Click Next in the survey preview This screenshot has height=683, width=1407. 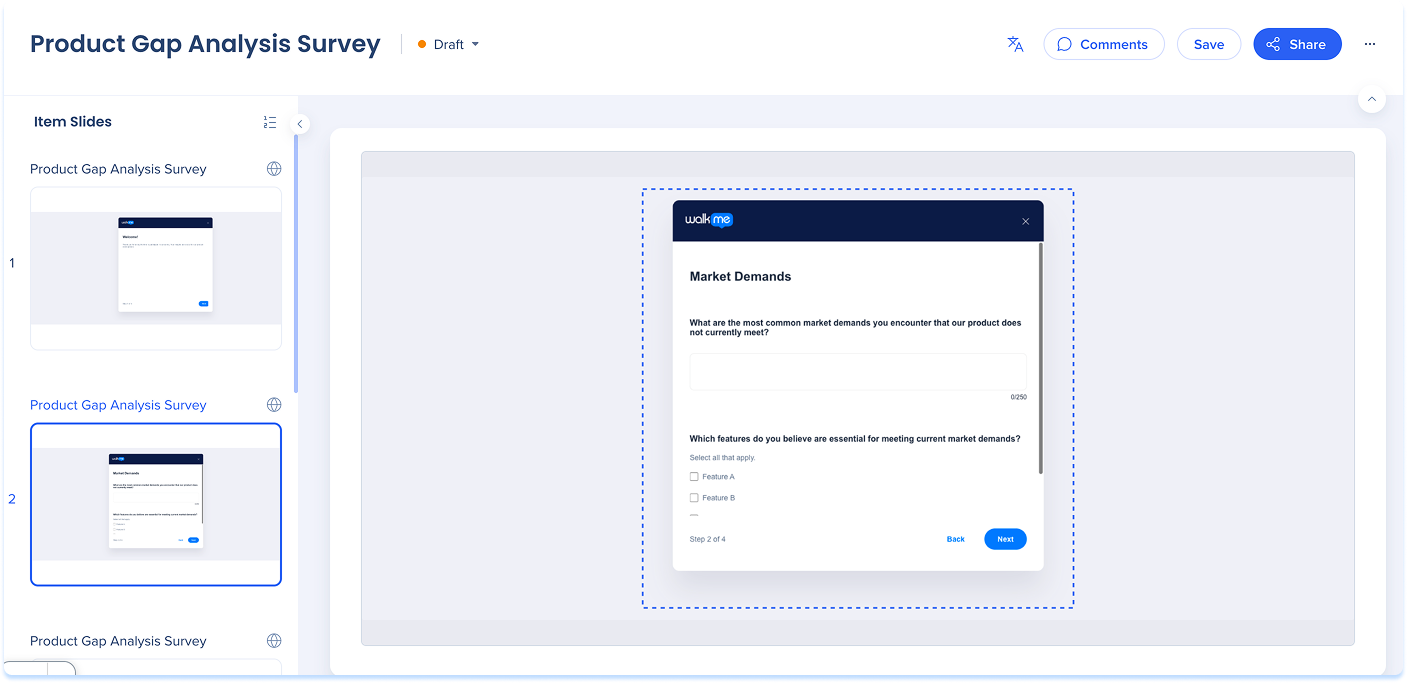pyautogui.click(x=1005, y=539)
